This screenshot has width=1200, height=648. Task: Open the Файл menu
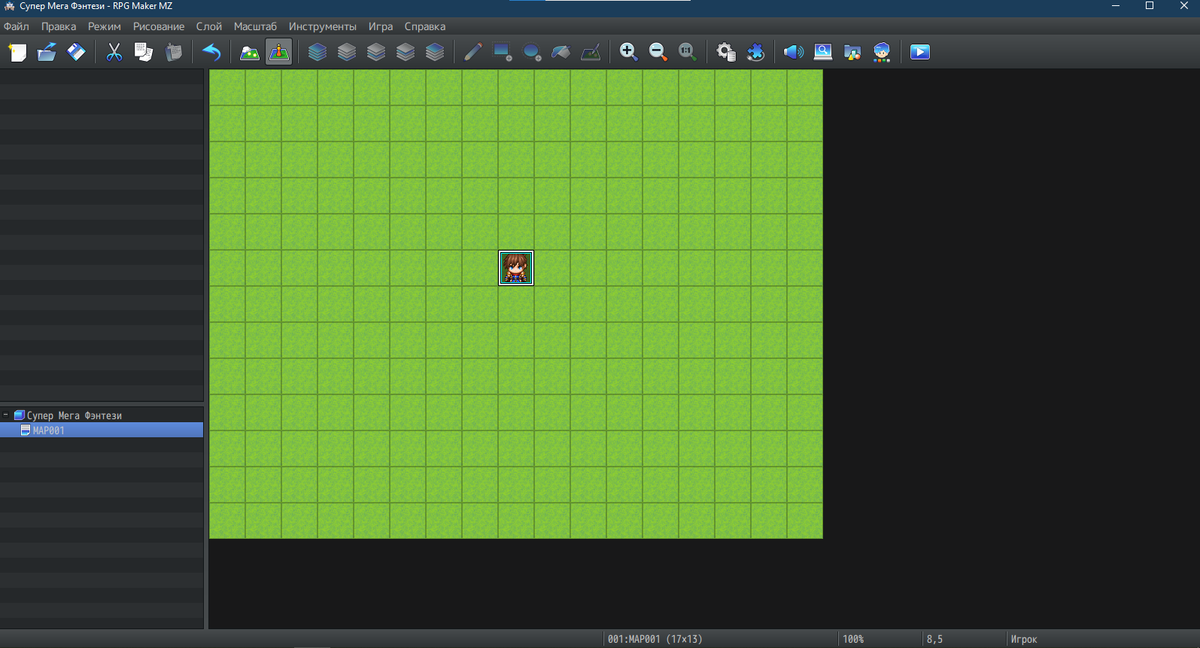16,26
